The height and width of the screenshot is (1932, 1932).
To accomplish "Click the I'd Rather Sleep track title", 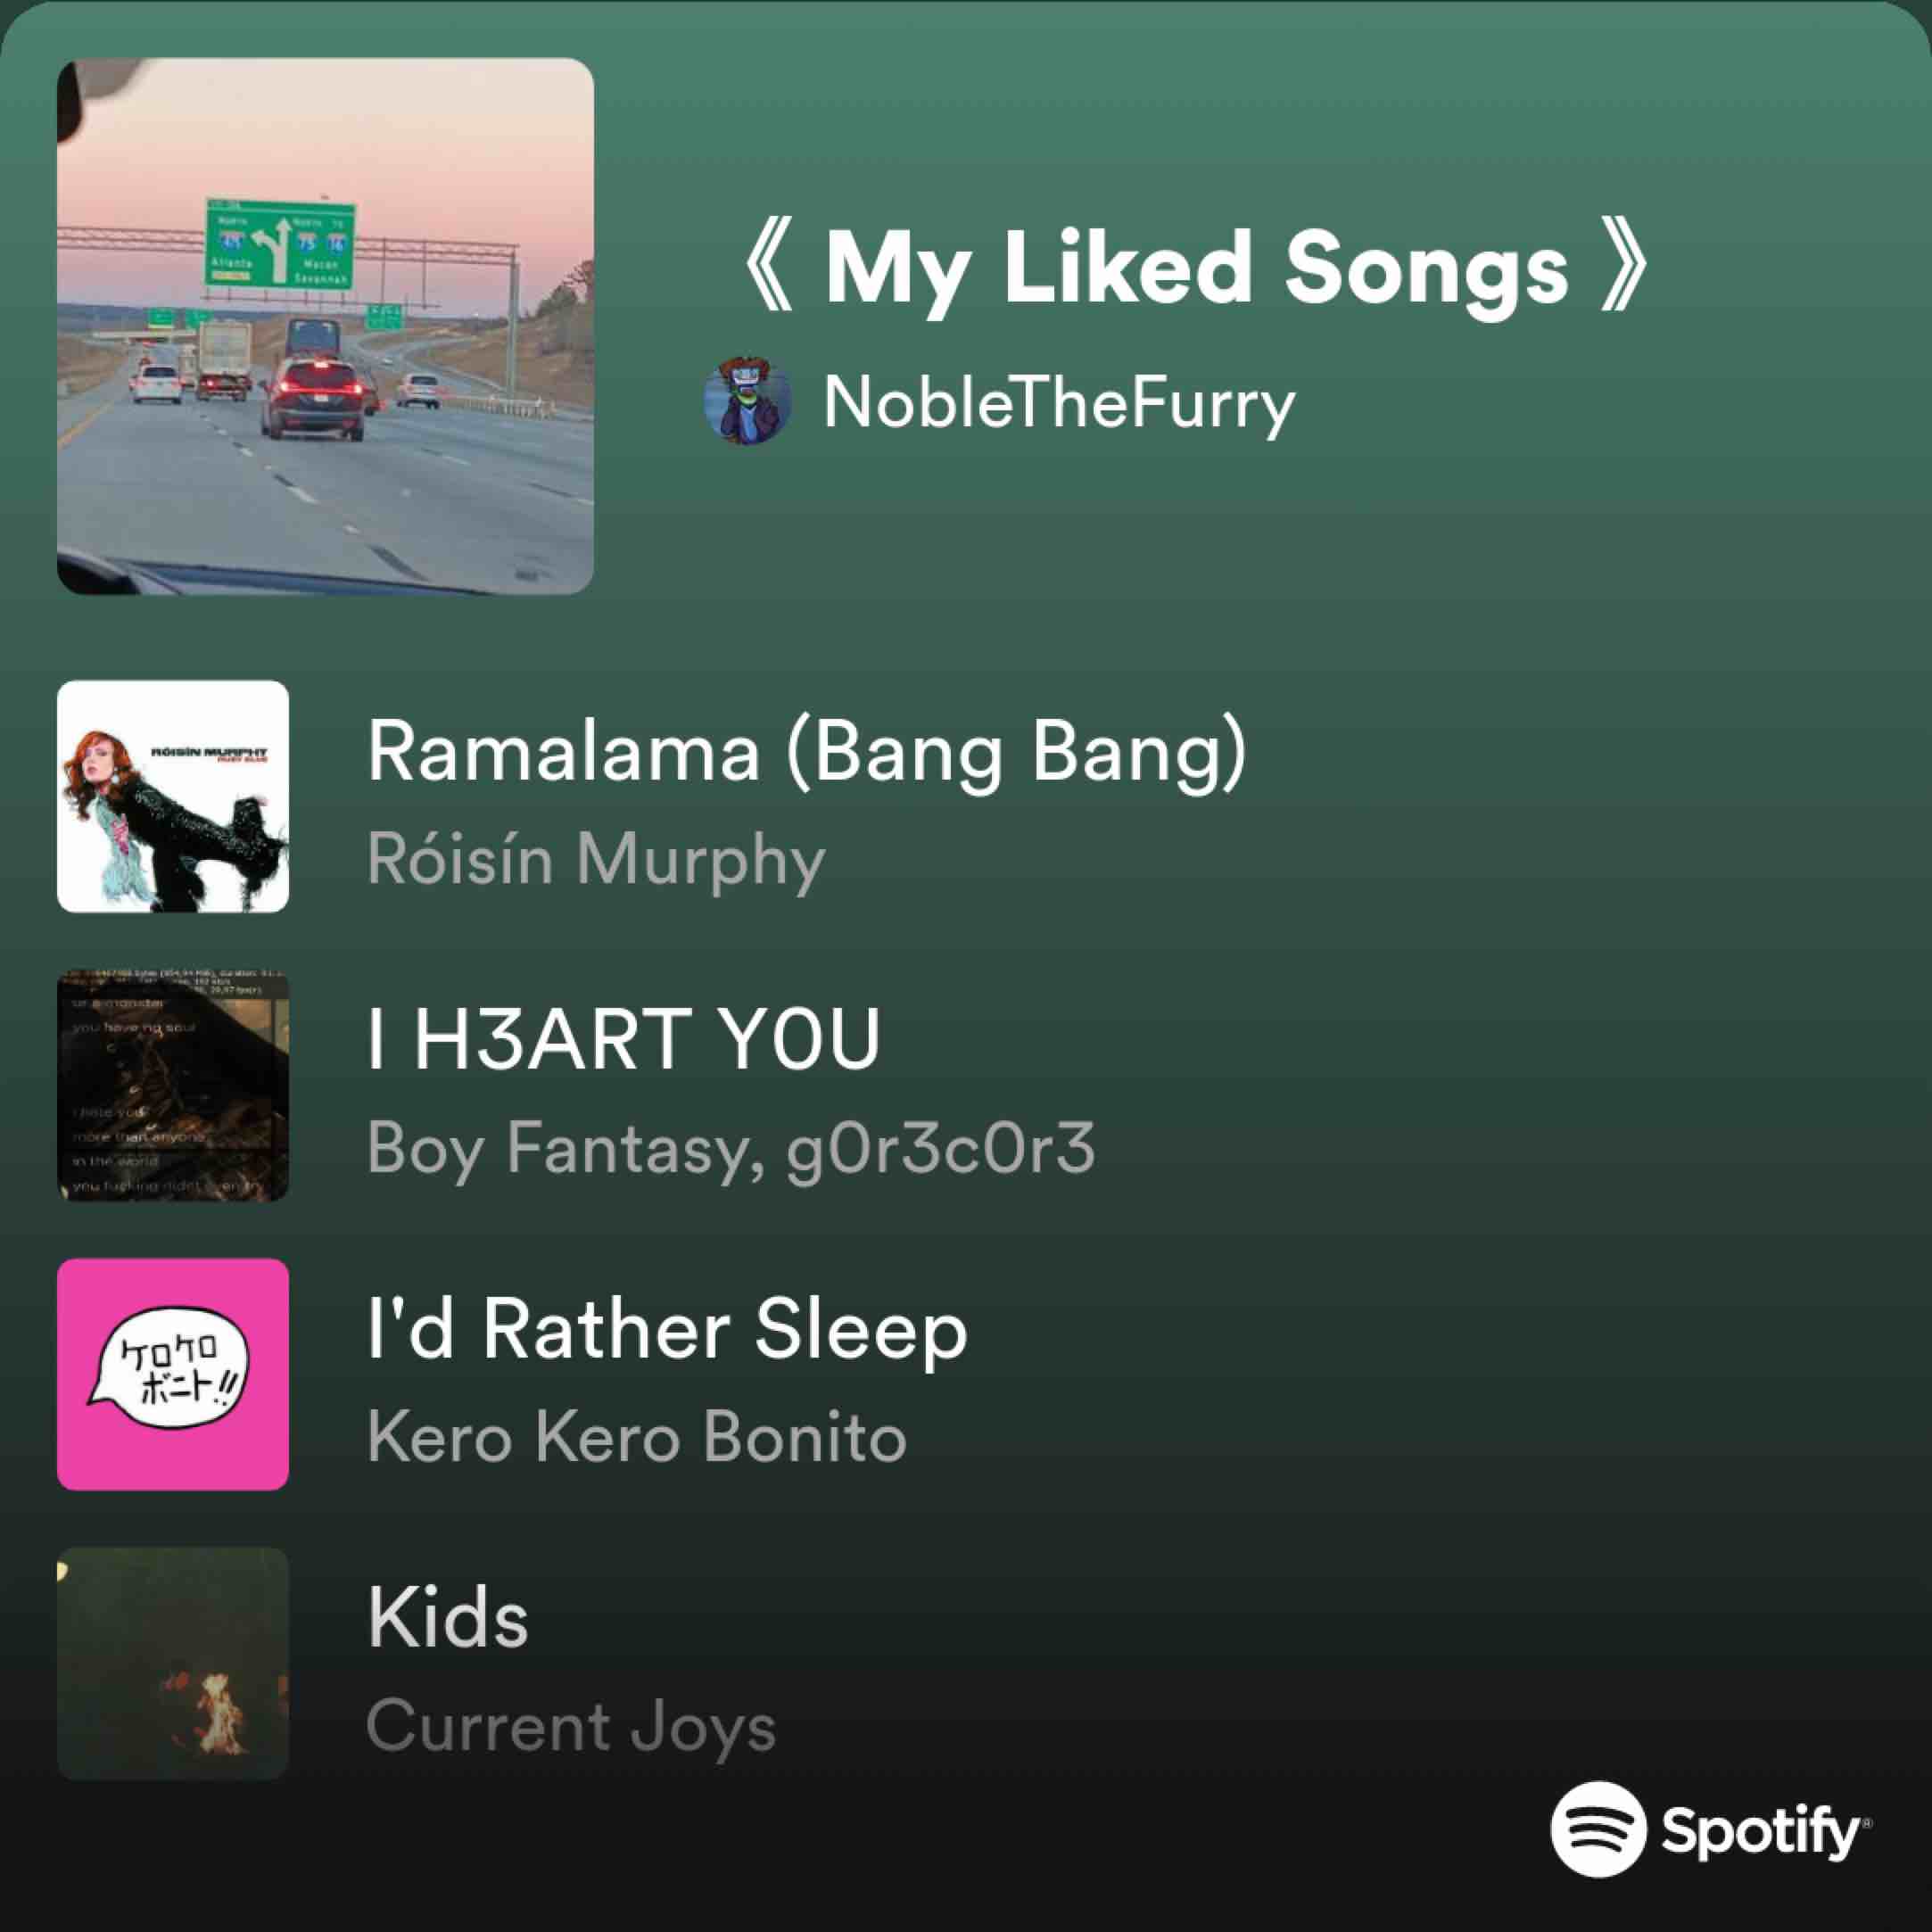I will tap(667, 1330).
